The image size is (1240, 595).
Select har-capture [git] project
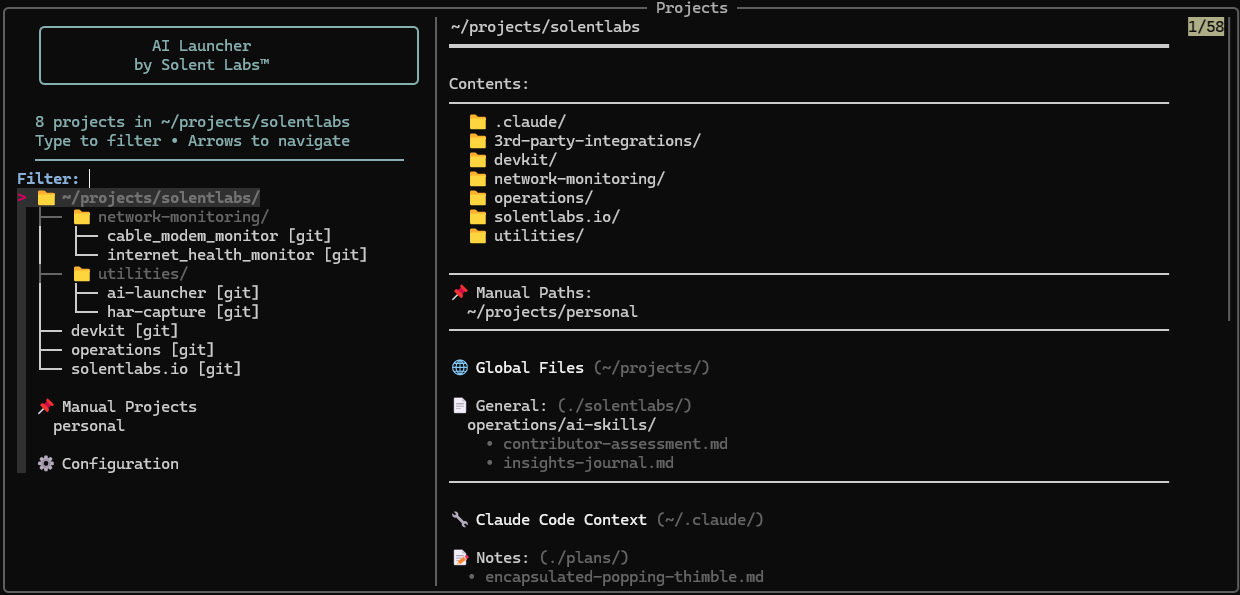183,312
